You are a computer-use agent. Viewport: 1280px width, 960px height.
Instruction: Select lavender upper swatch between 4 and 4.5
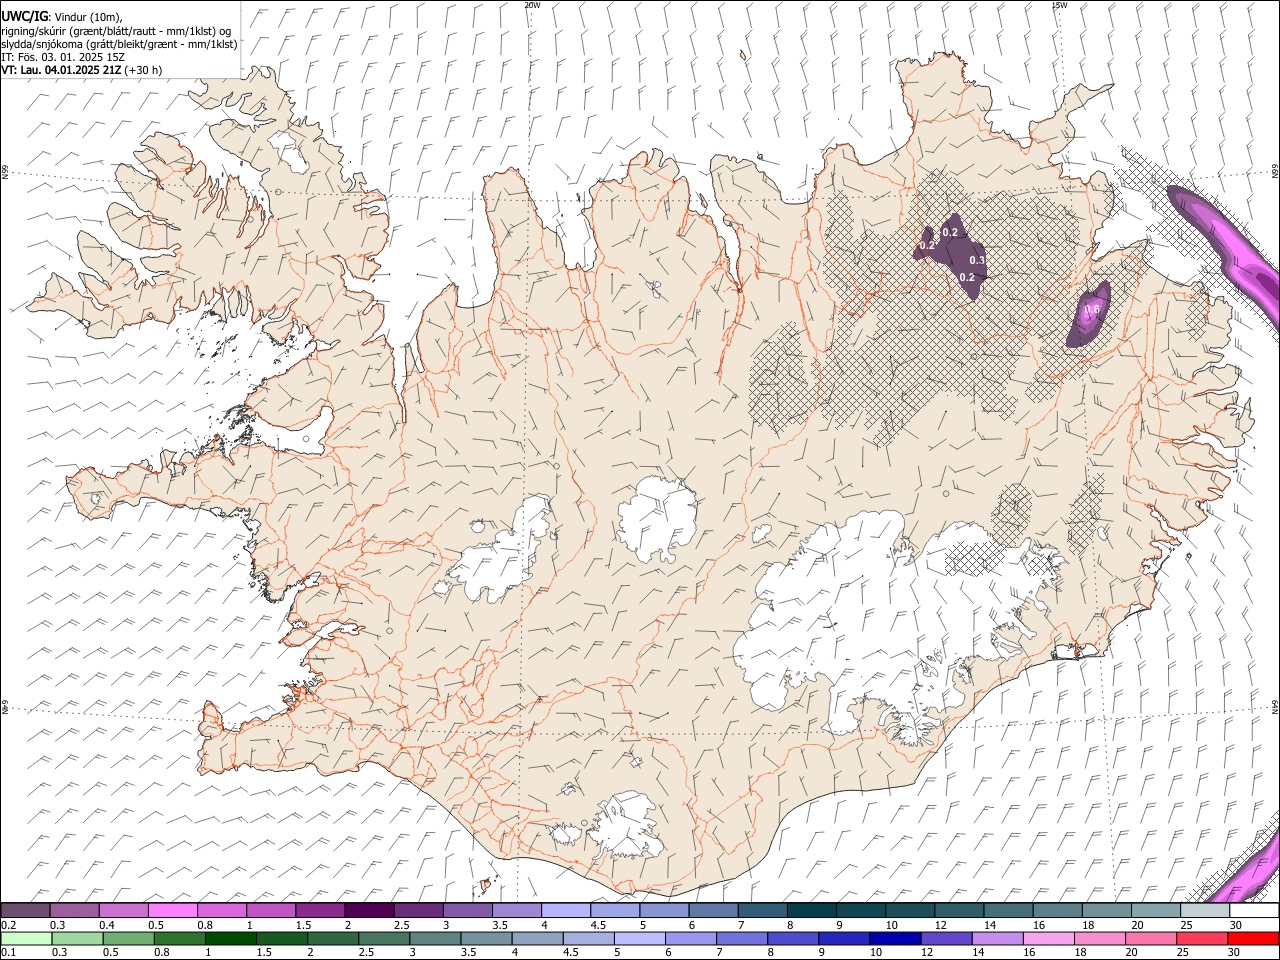566,911
